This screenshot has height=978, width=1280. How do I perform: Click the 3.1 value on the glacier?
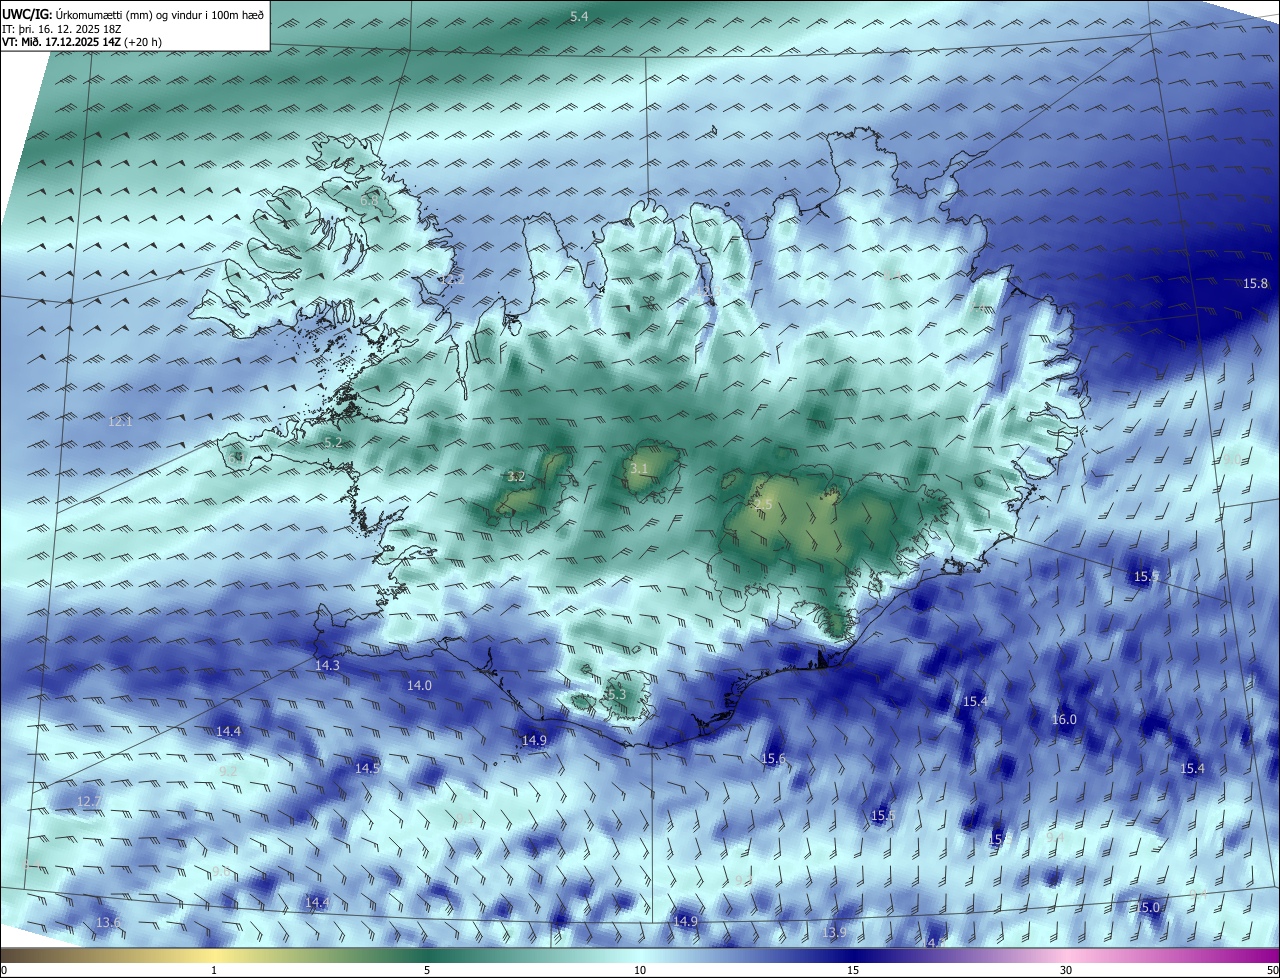coord(639,468)
